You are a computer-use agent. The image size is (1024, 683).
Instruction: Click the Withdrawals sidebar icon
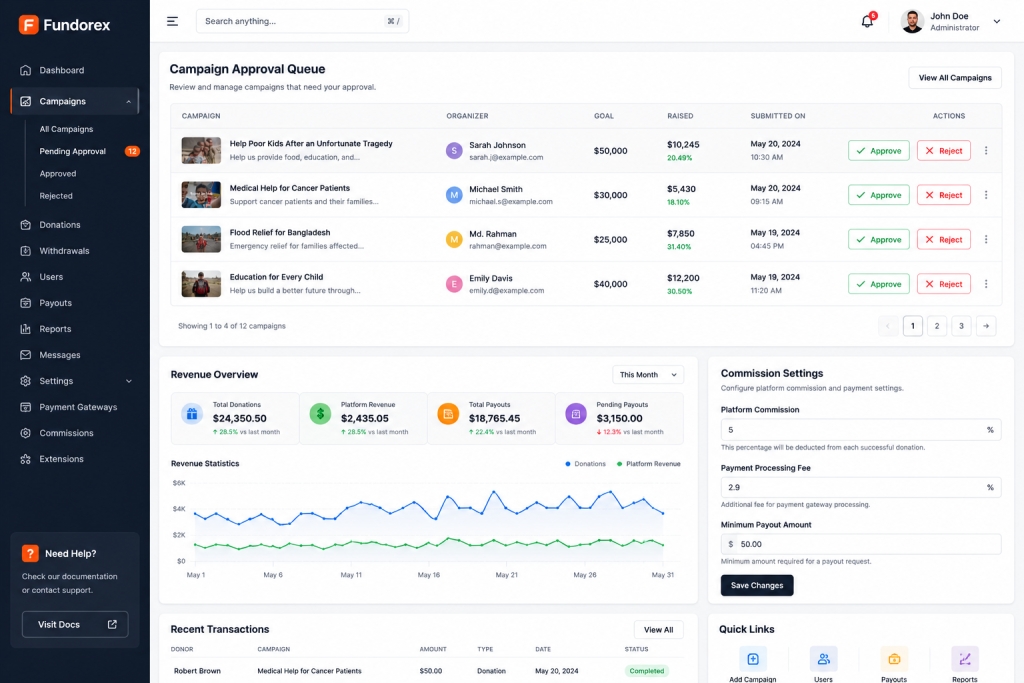pyautogui.click(x=25, y=251)
